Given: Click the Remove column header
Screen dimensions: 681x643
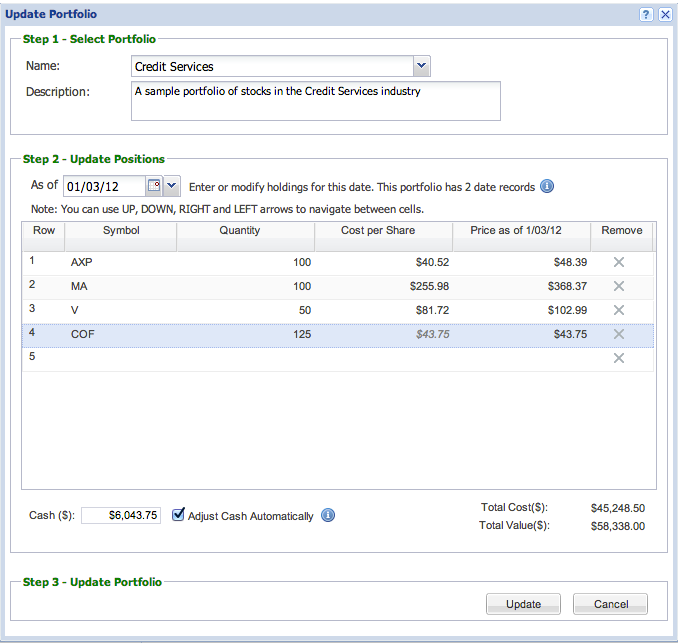Looking at the screenshot, I should [x=622, y=237].
